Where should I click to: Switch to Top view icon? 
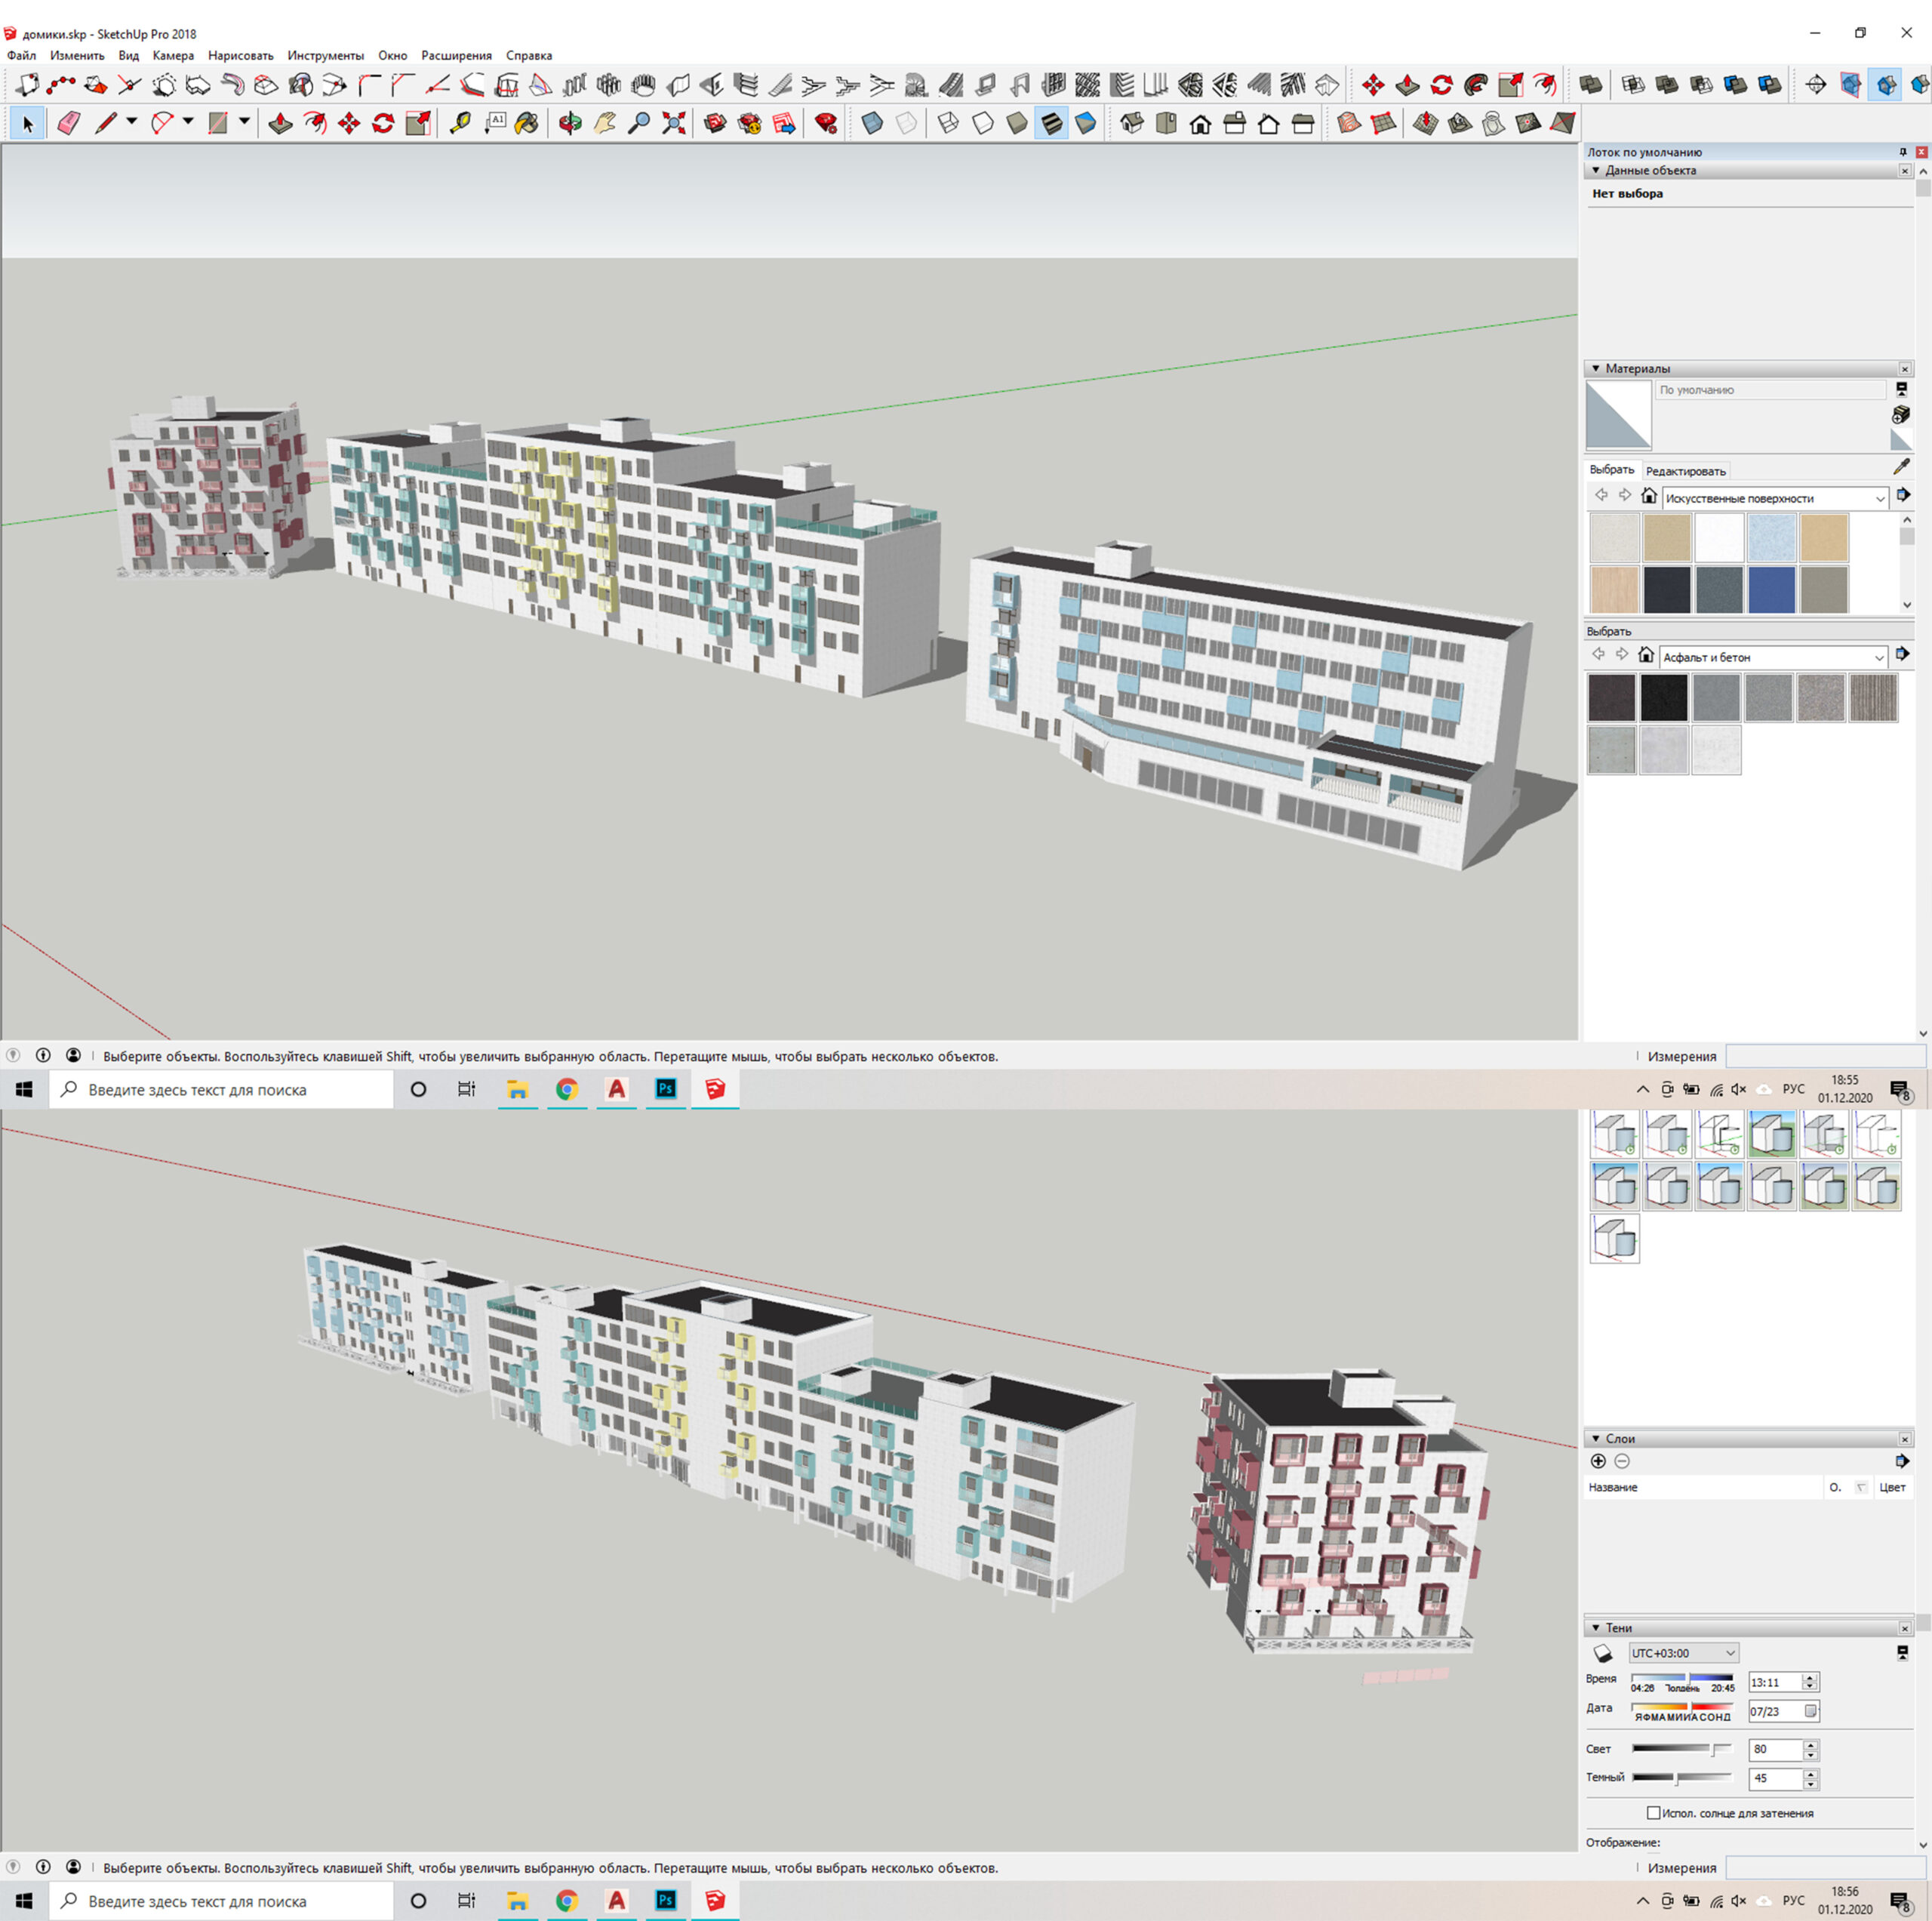click(x=1166, y=123)
